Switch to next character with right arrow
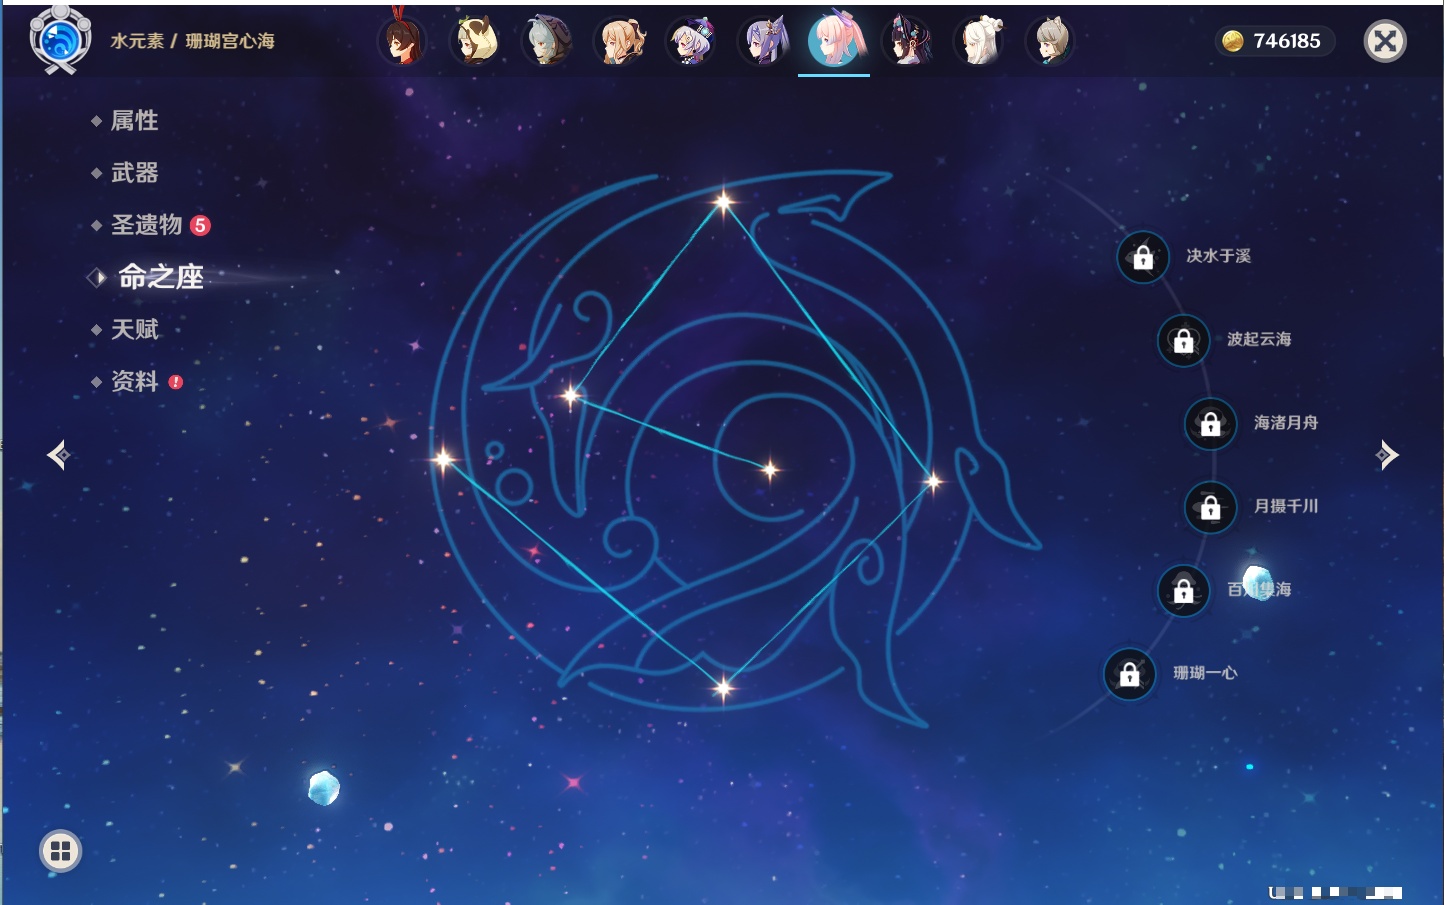Screen dimensions: 1444x905 click(x=1387, y=455)
